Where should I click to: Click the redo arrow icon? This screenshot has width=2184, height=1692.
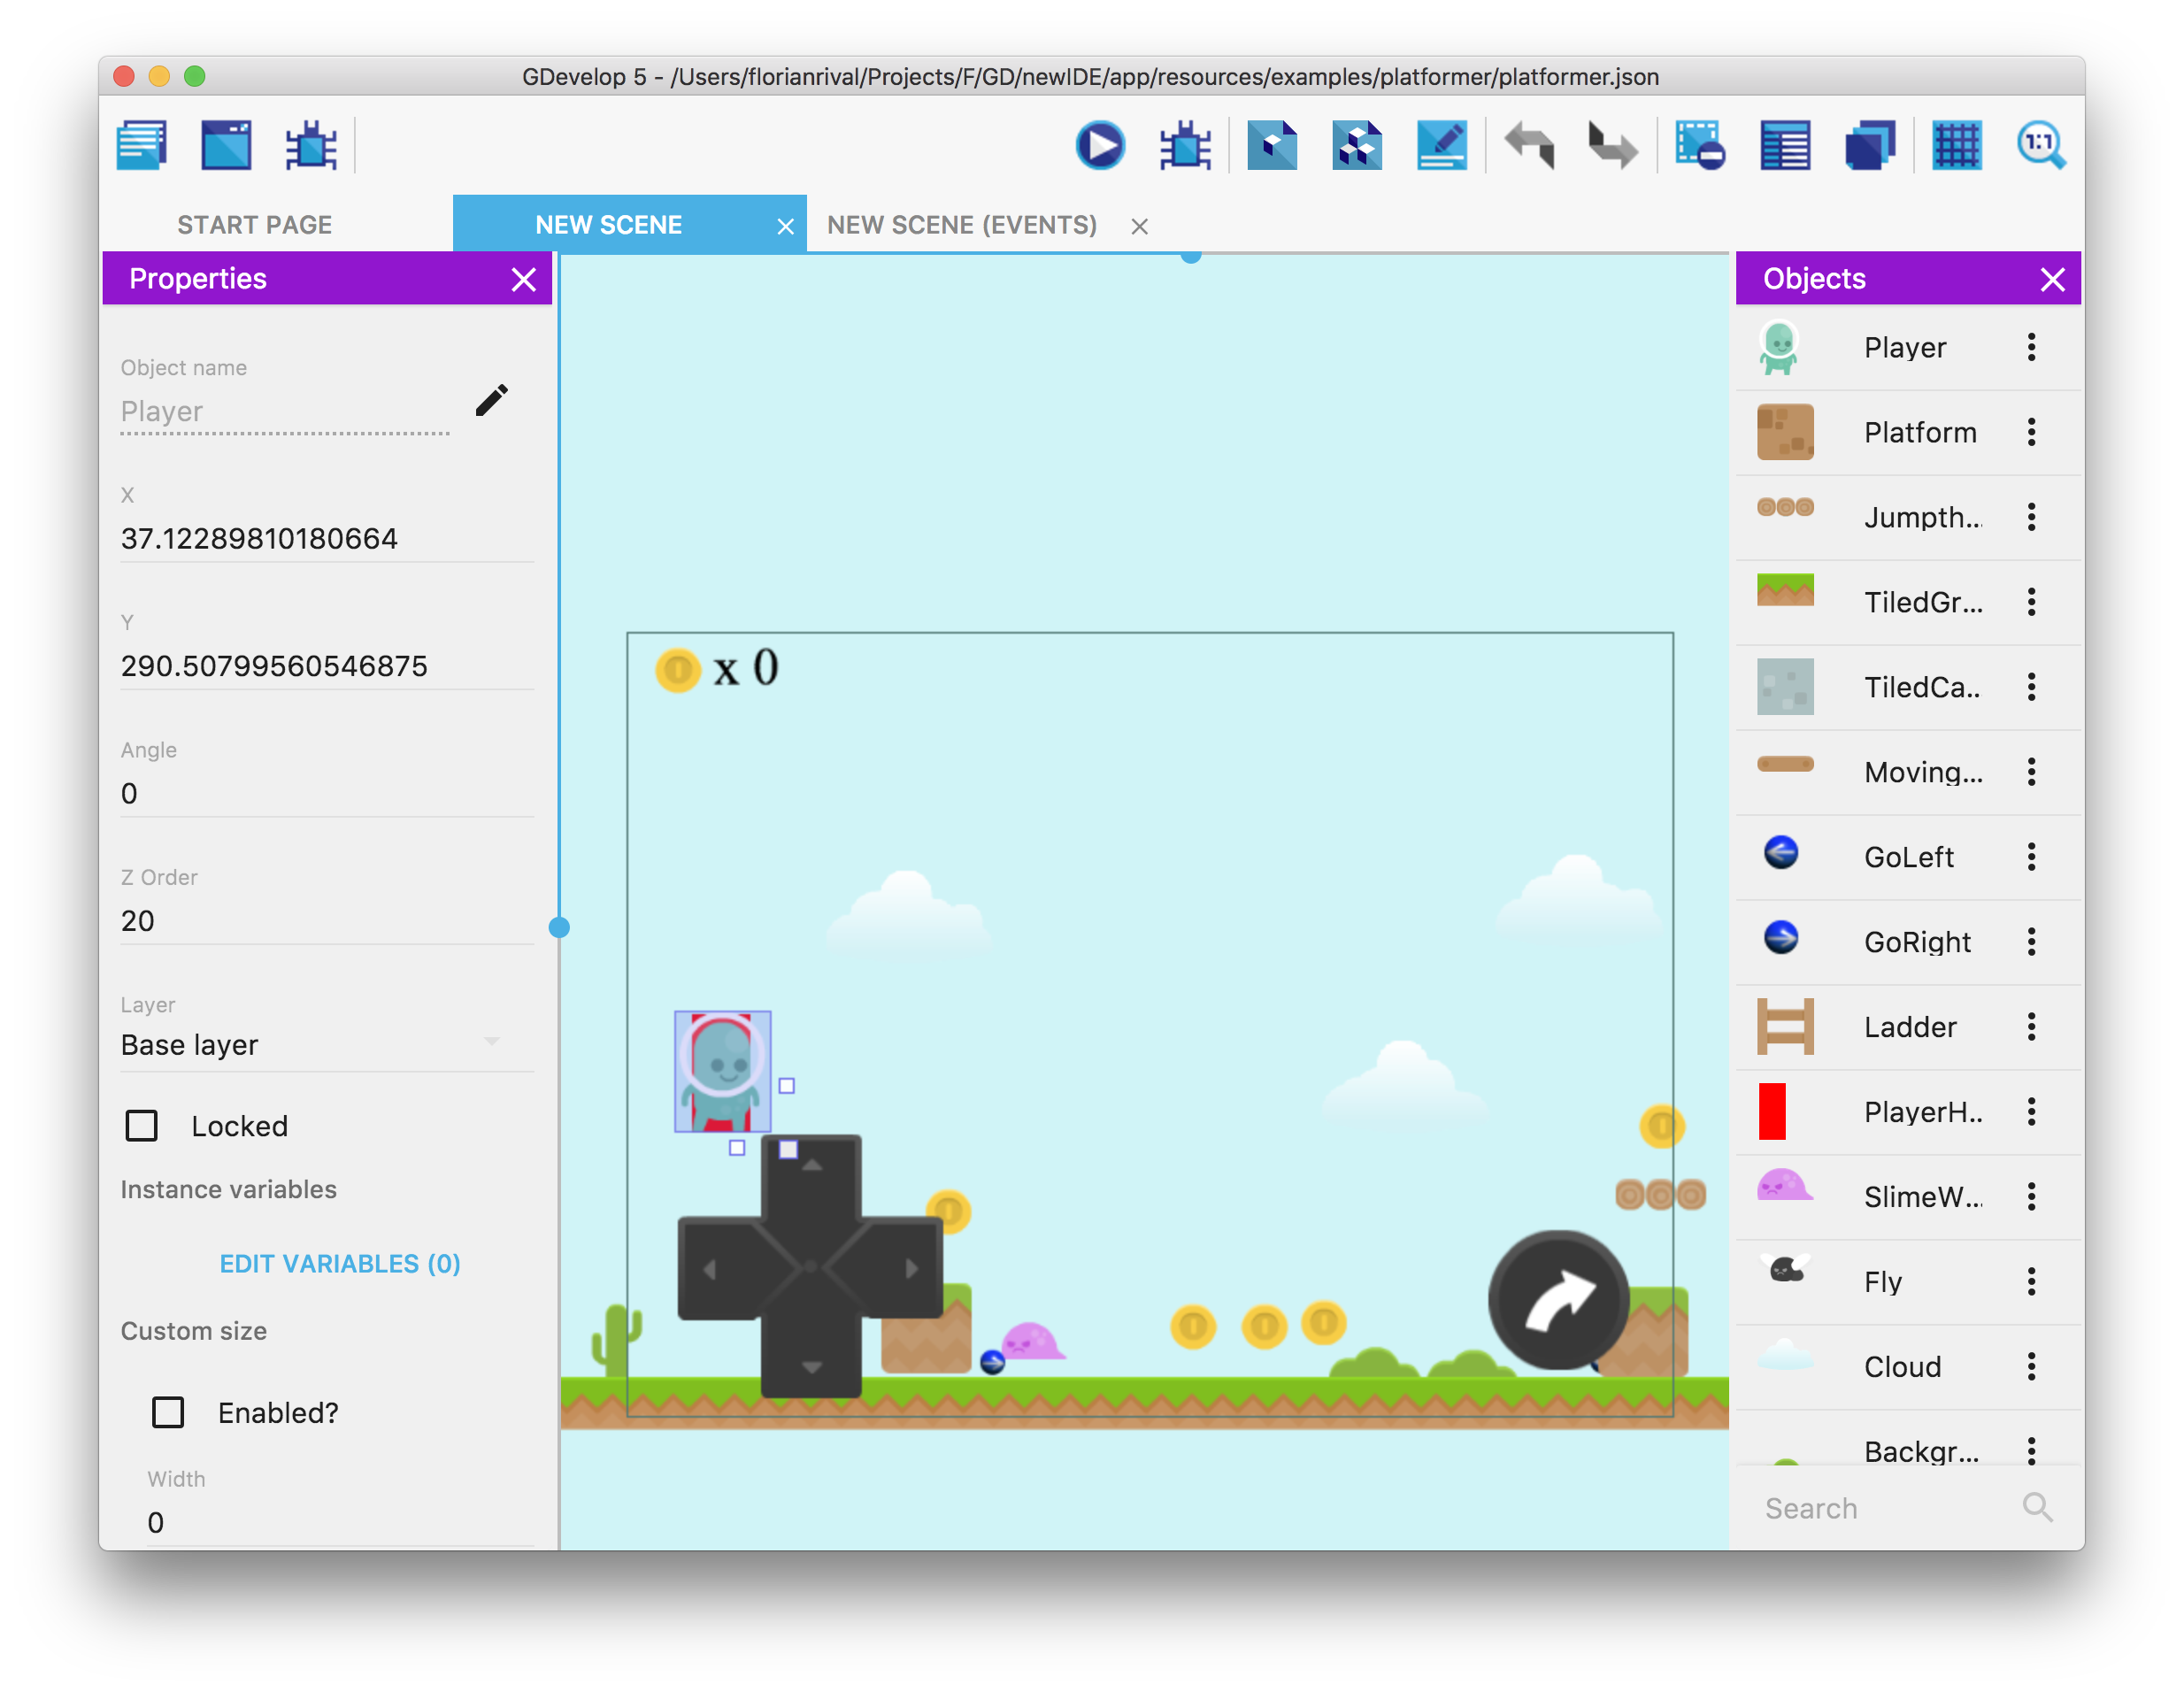click(1612, 146)
